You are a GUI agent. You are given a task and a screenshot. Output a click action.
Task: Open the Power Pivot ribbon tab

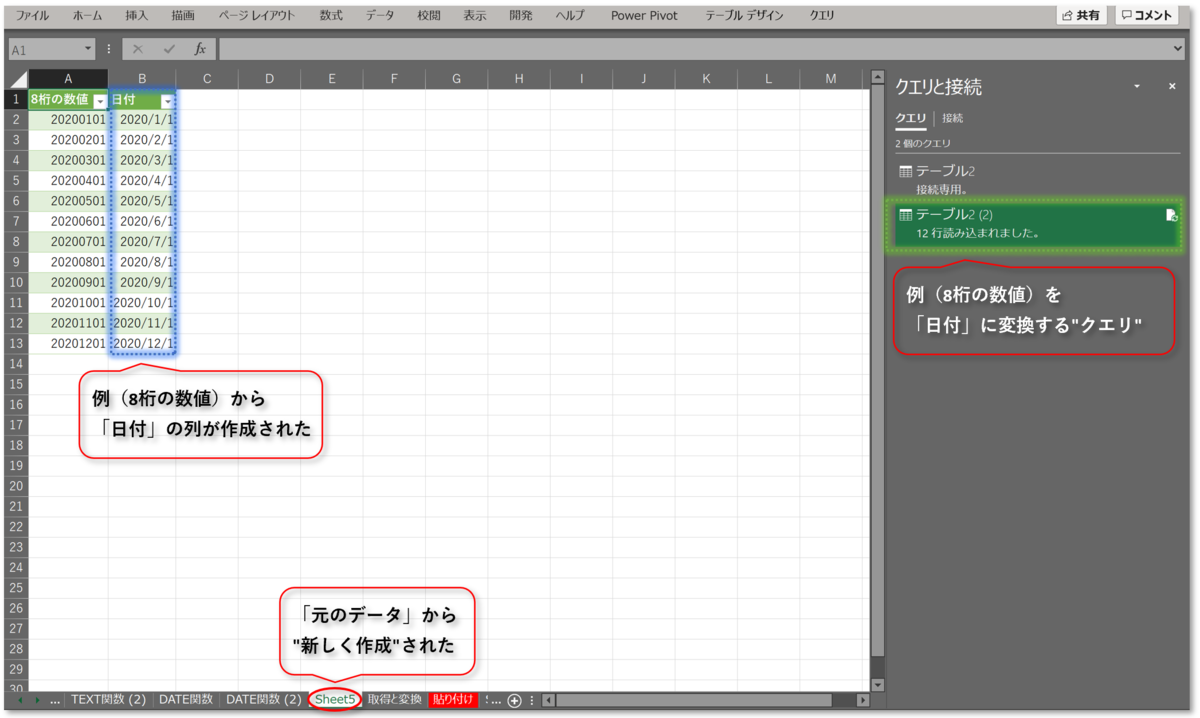[x=644, y=16]
